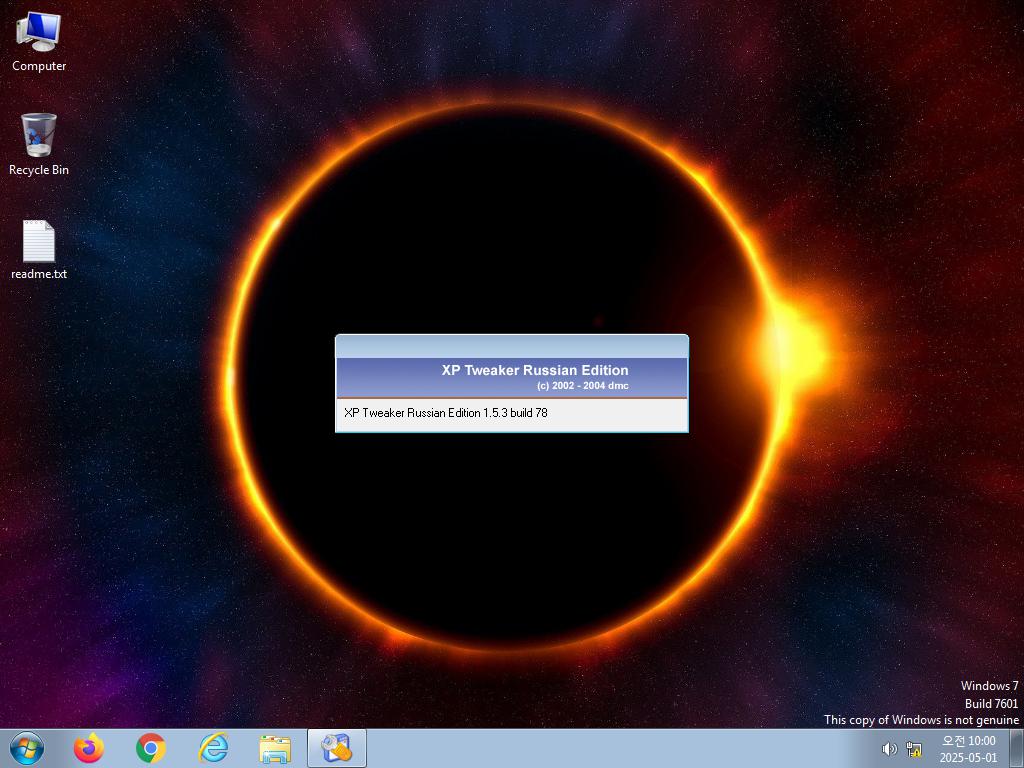Click the date 2025-05-01 in tray

click(968, 758)
